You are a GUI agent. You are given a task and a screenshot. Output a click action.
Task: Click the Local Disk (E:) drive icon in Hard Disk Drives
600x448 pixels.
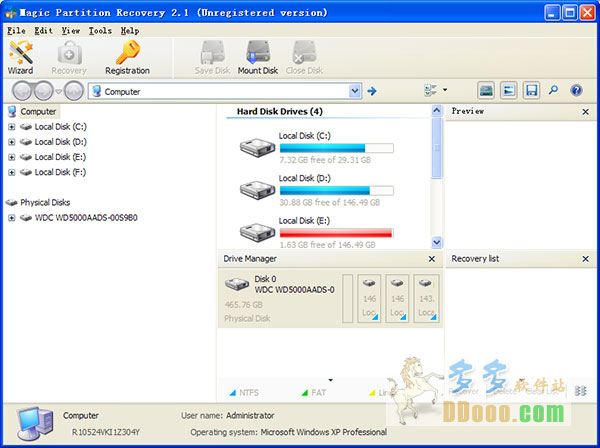(258, 232)
